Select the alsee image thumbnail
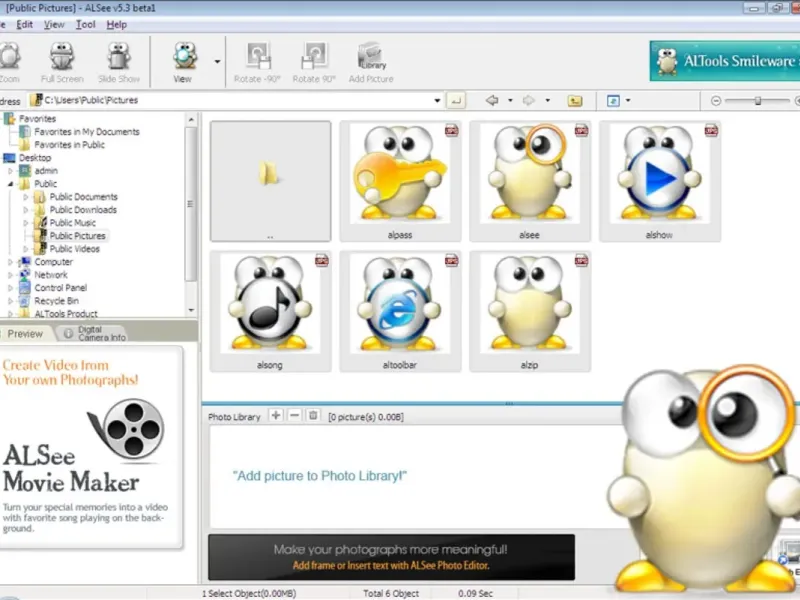This screenshot has height=600, width=800. (530, 181)
